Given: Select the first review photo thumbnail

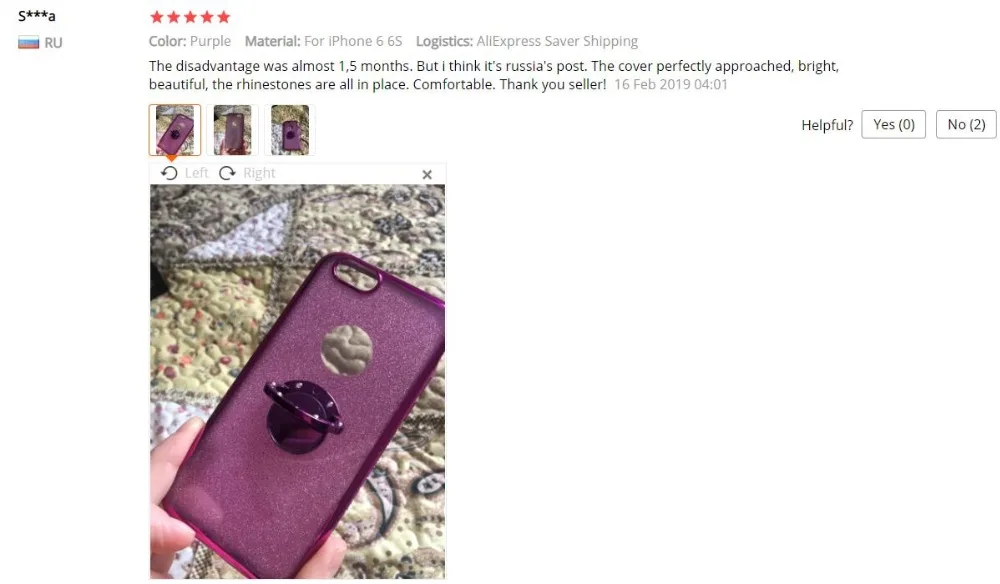Looking at the screenshot, I should pos(175,130).
